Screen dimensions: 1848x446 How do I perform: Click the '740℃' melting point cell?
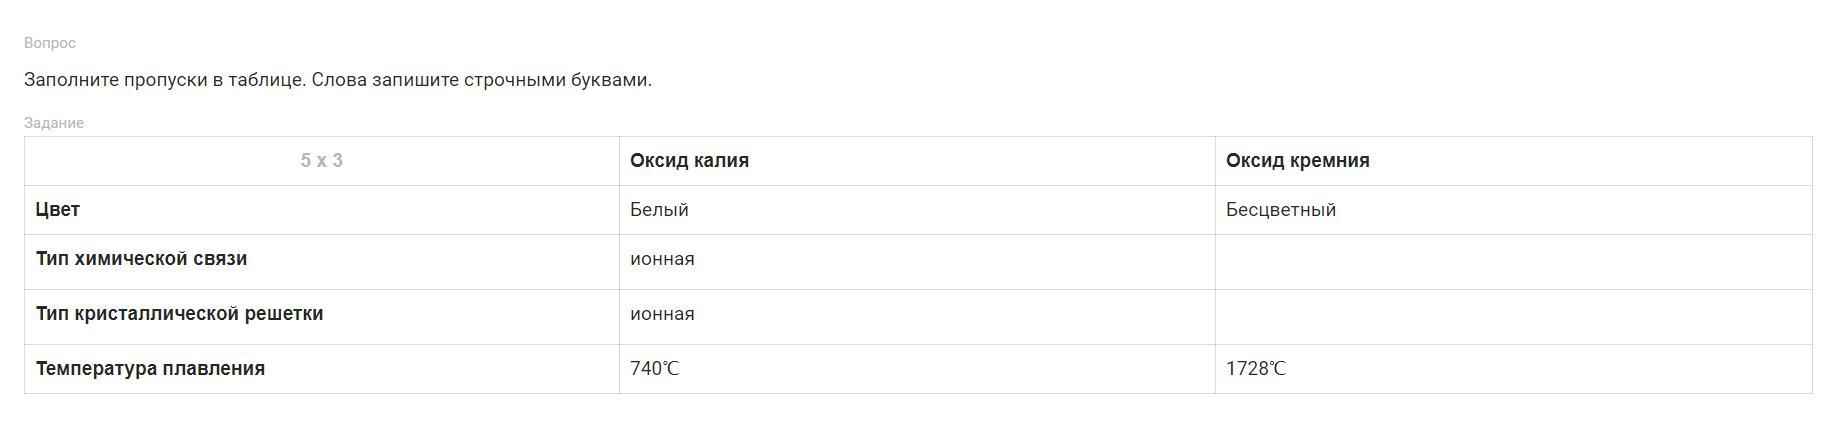click(654, 369)
